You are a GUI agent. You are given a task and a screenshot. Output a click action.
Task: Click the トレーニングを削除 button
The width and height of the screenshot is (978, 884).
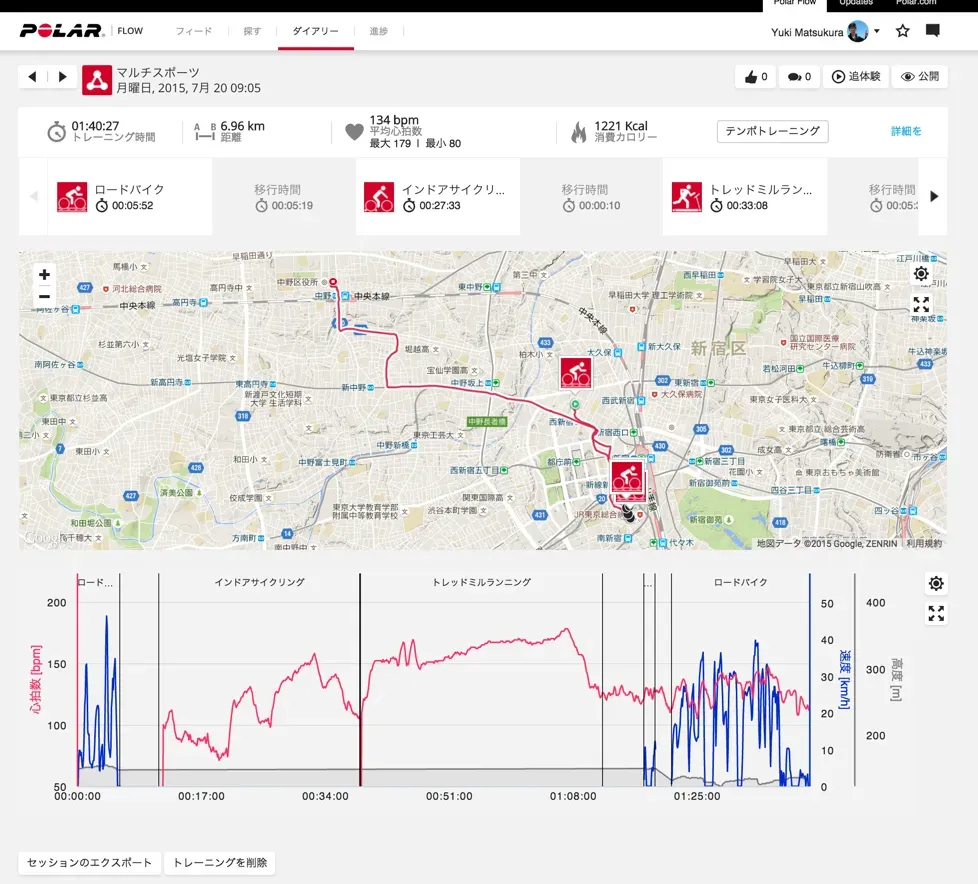(x=219, y=863)
